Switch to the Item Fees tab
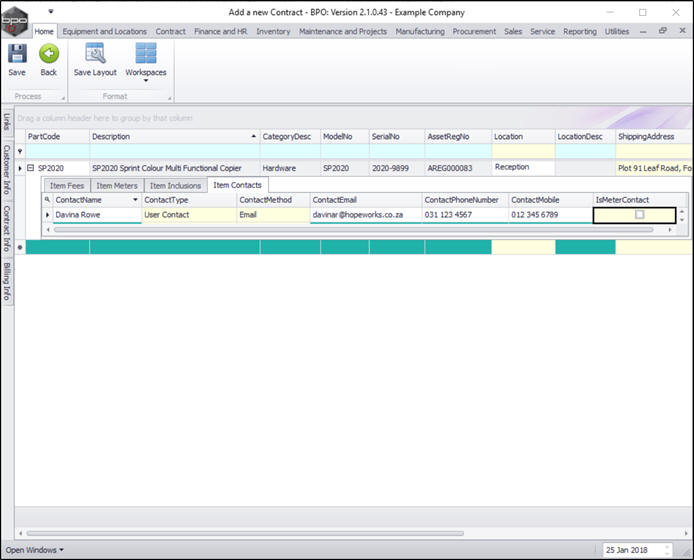694x560 pixels. click(67, 185)
